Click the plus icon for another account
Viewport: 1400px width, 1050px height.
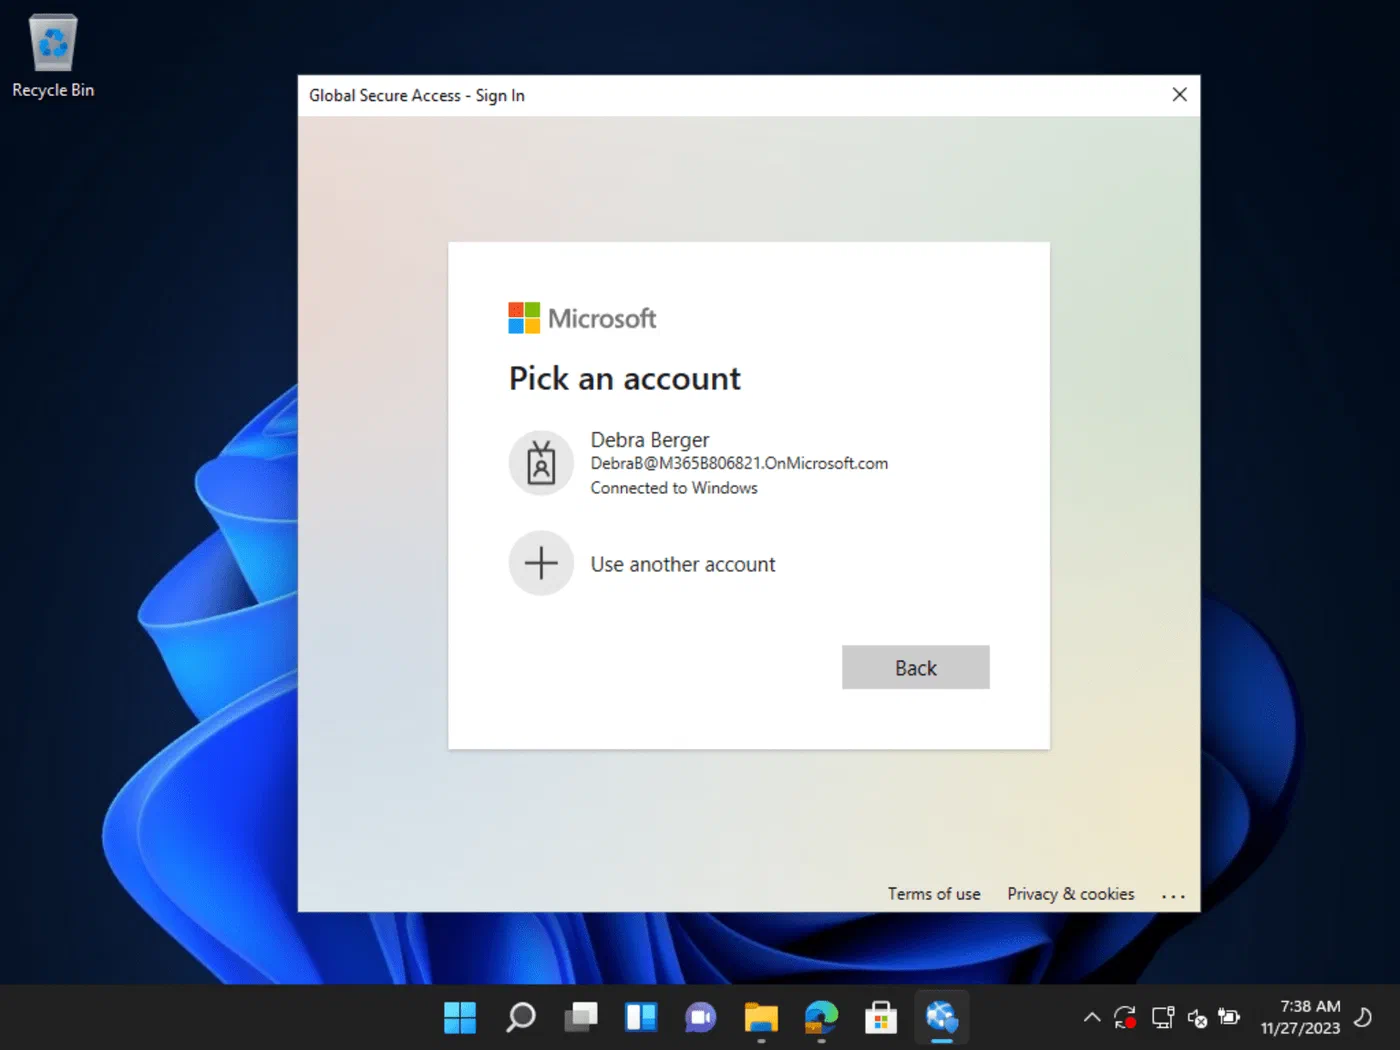pos(541,563)
